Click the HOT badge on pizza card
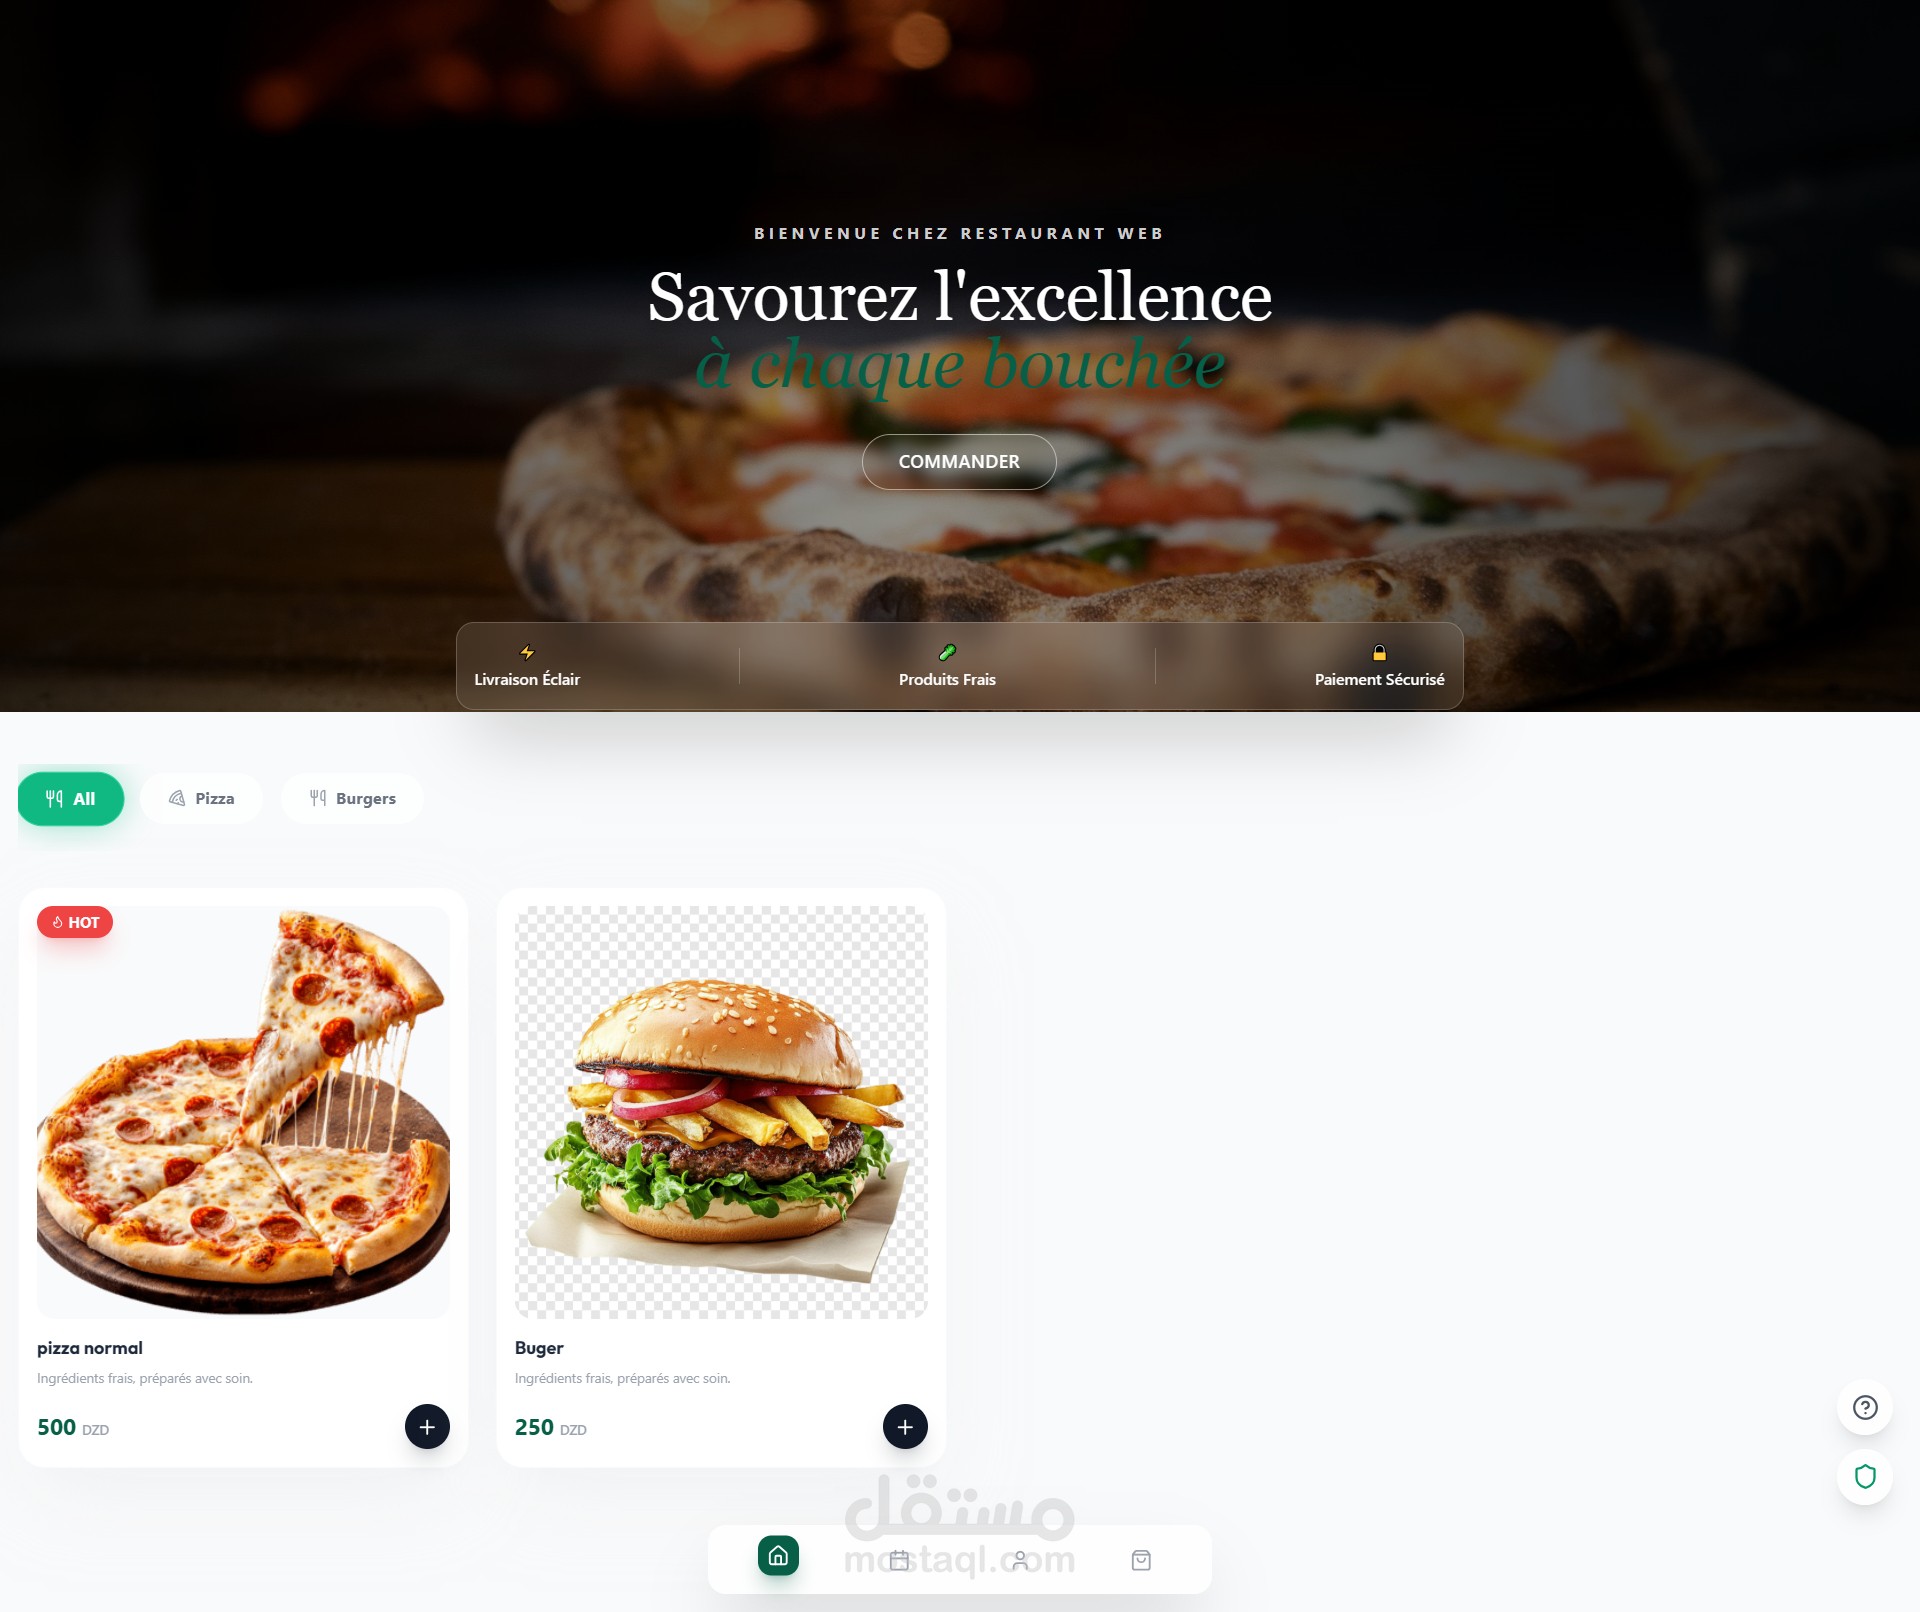Image resolution: width=1920 pixels, height=1612 pixels. pos(75,922)
